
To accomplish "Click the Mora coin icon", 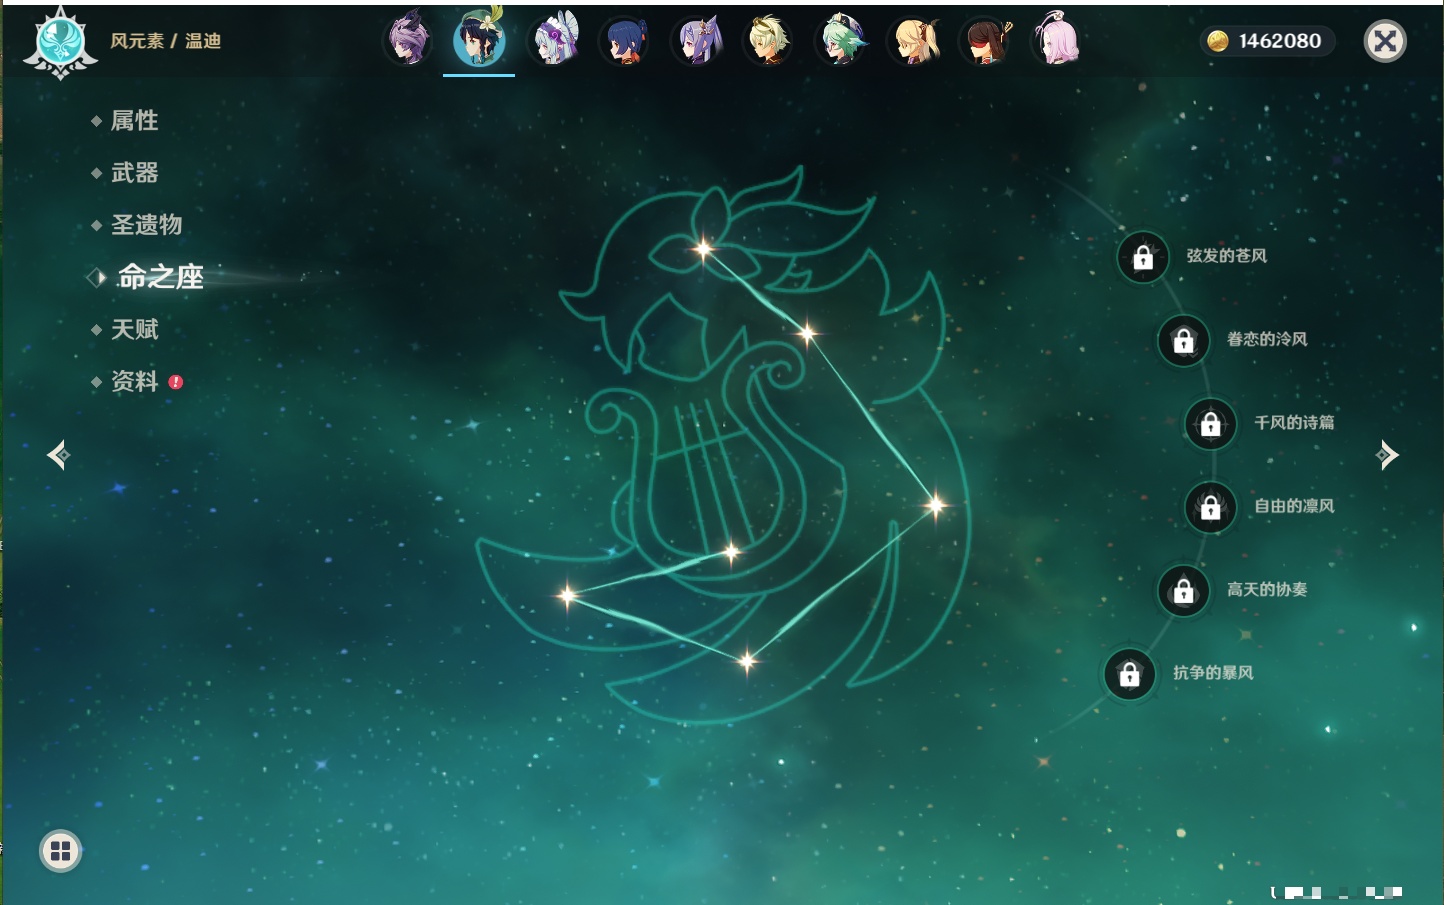I will (x=1217, y=41).
